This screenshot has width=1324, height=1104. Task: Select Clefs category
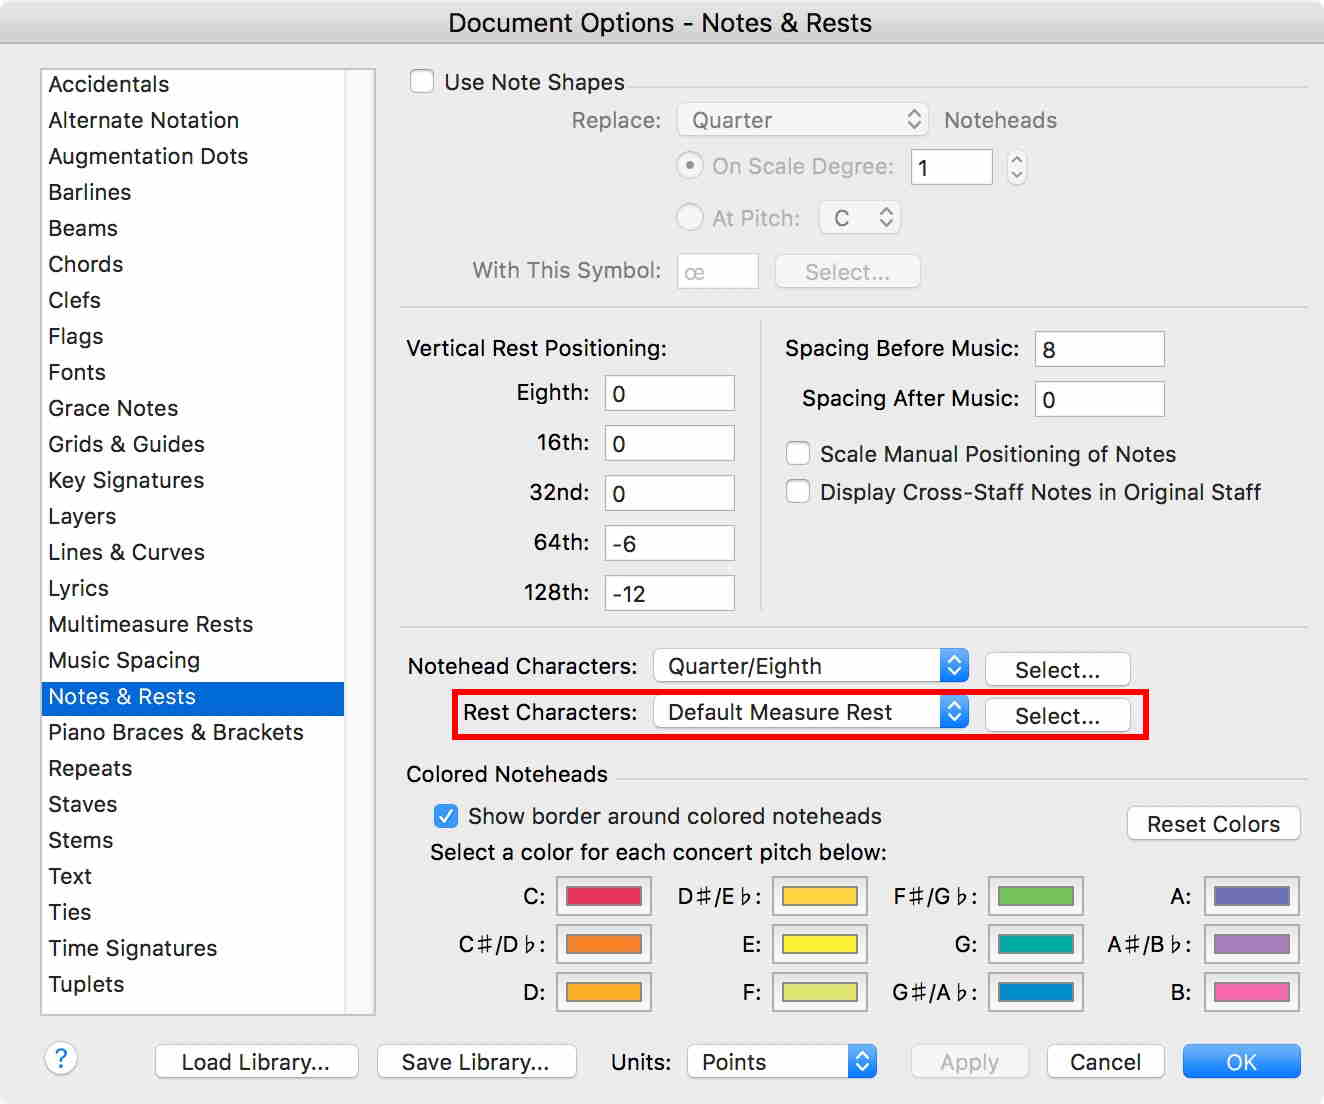coord(193,300)
